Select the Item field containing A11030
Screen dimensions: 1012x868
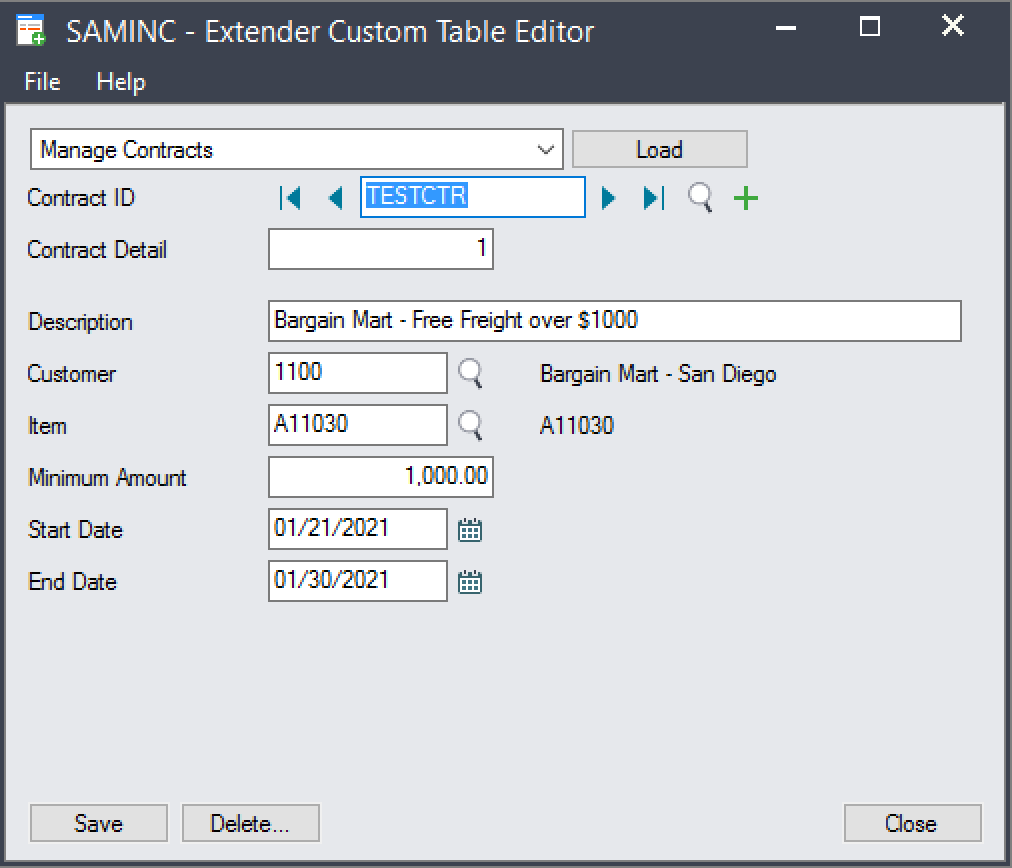click(x=358, y=425)
